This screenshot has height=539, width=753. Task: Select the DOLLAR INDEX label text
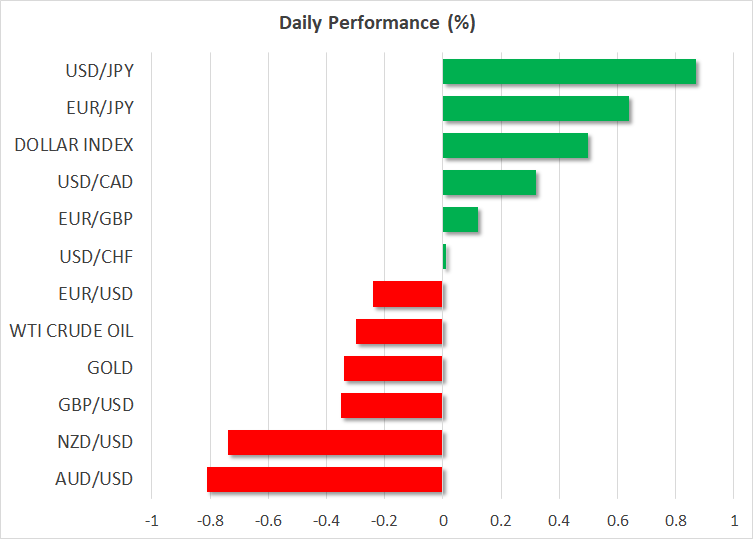74,146
